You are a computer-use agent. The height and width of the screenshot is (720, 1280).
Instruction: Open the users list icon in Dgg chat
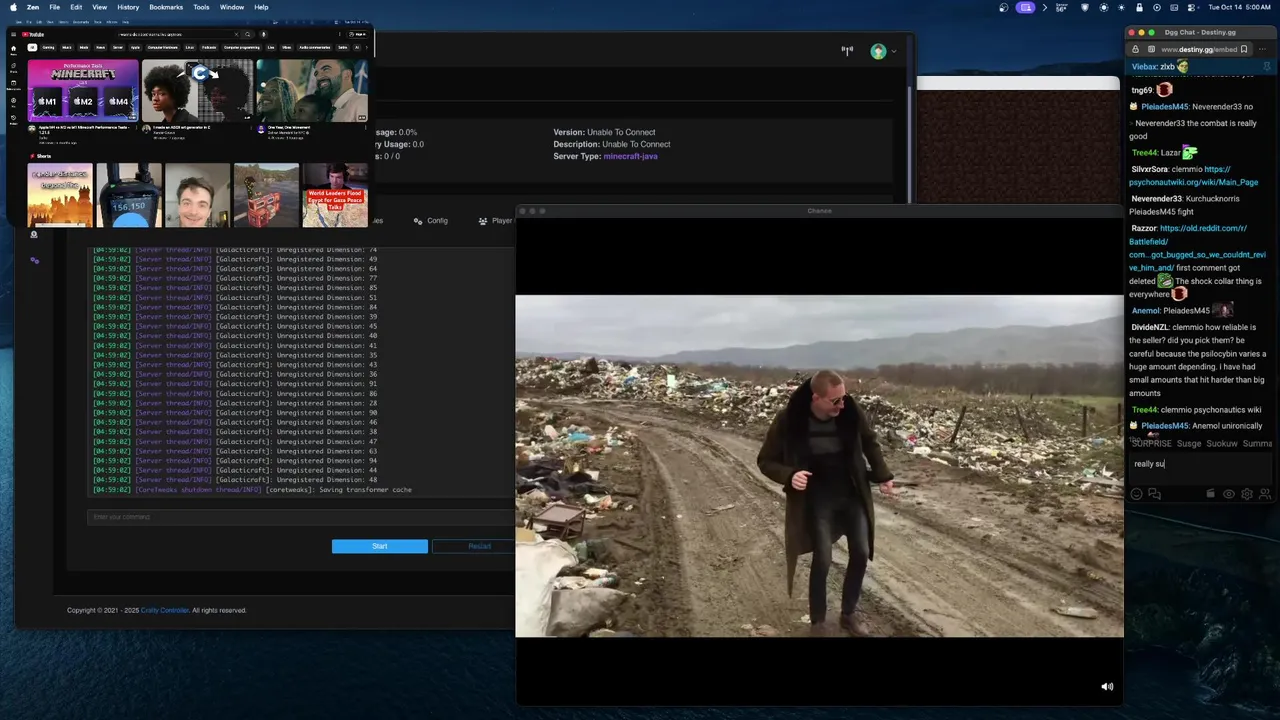click(x=1265, y=494)
